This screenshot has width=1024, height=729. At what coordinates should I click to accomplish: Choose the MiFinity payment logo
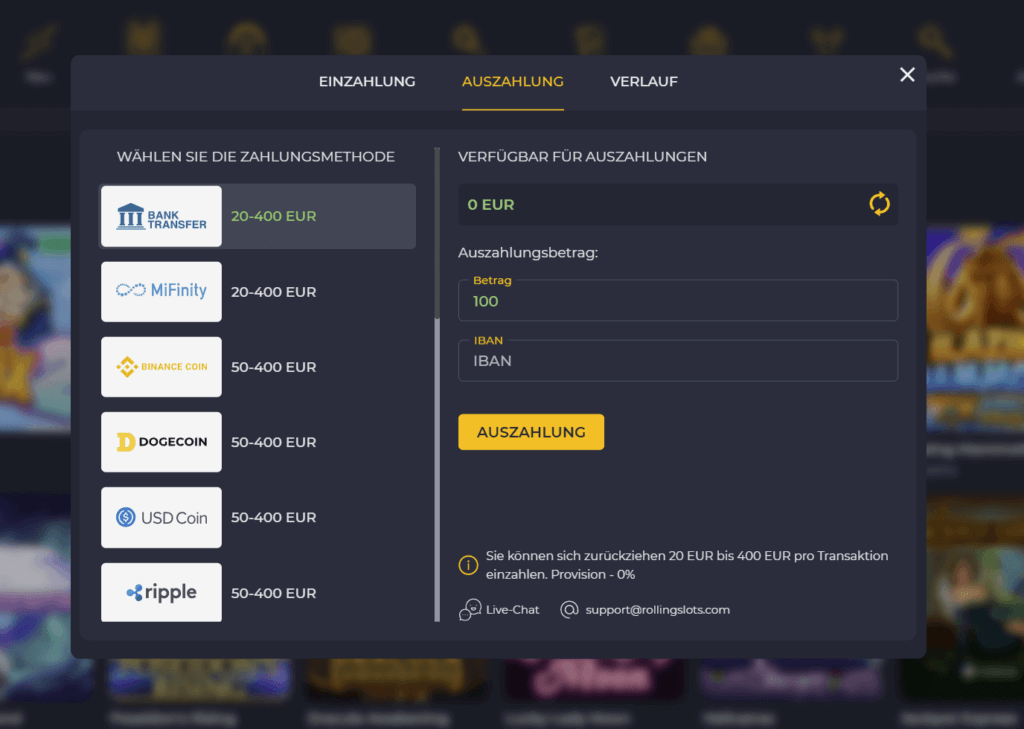(161, 291)
